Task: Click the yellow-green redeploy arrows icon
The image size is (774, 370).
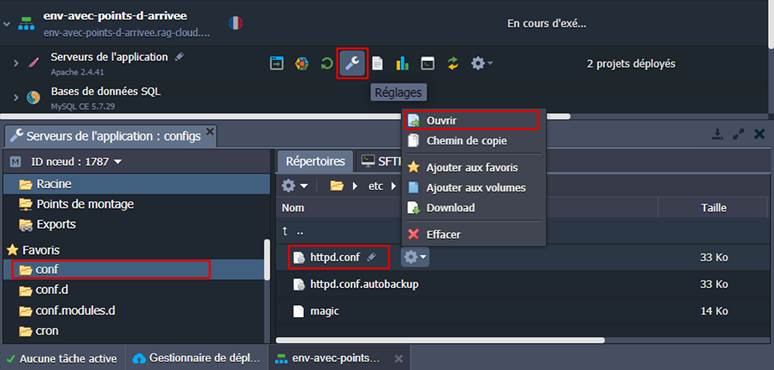Action: click(453, 64)
